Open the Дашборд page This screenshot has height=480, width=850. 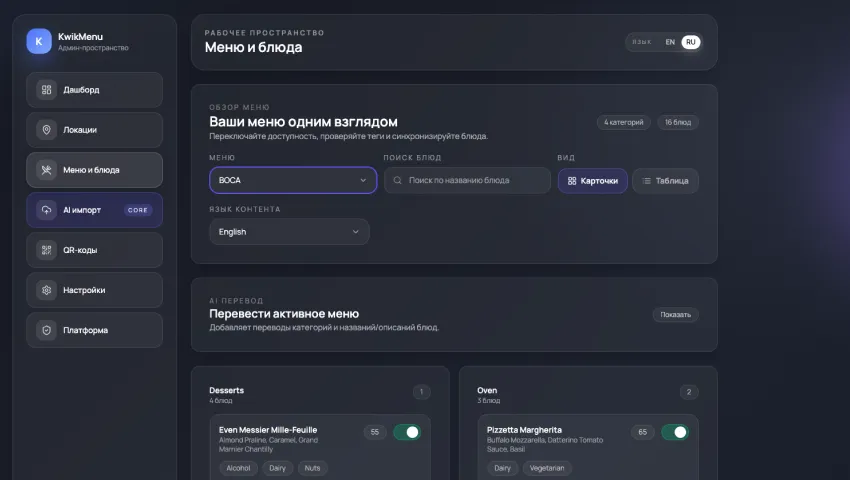[x=94, y=89]
